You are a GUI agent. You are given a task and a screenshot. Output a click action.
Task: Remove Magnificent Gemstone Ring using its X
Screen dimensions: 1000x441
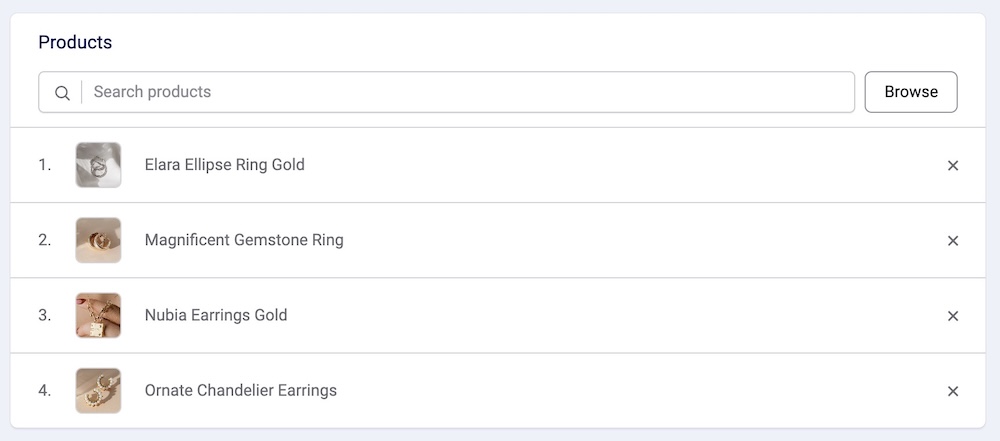[x=953, y=241]
